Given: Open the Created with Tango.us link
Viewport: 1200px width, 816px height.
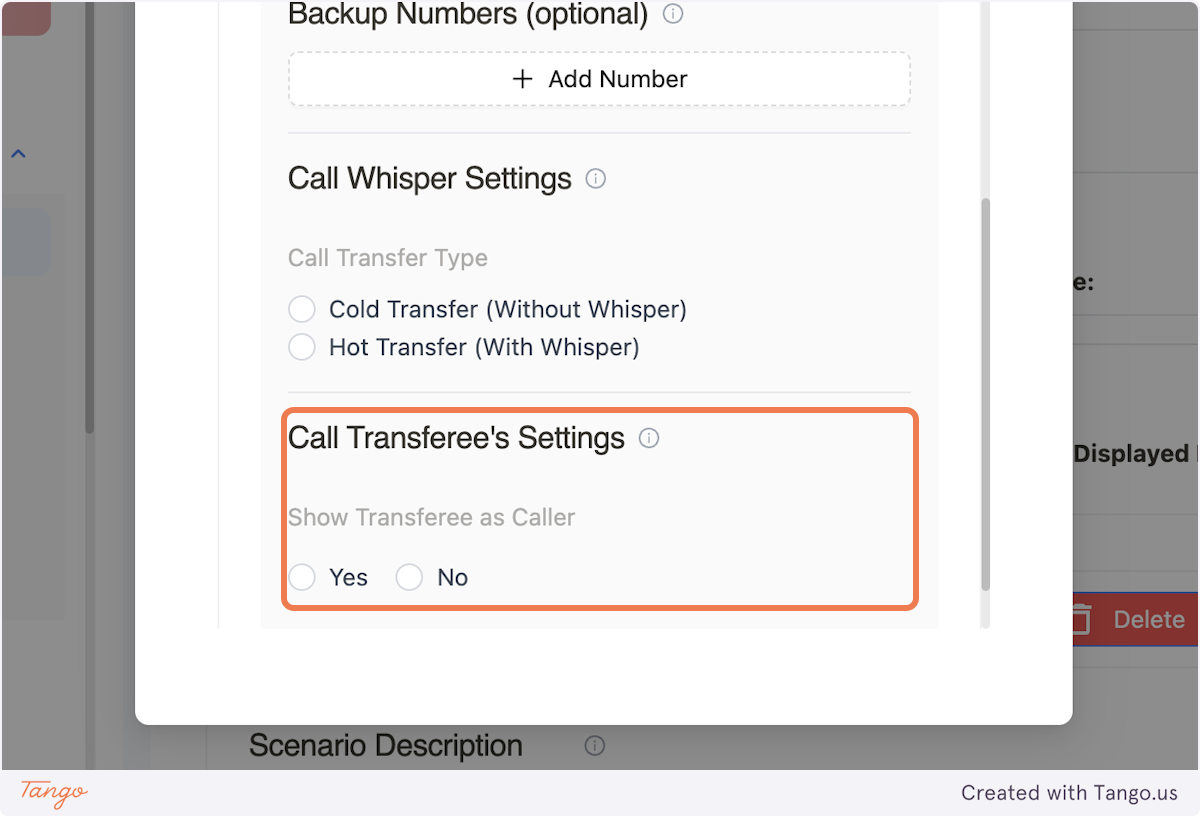Looking at the screenshot, I should (x=1069, y=793).
